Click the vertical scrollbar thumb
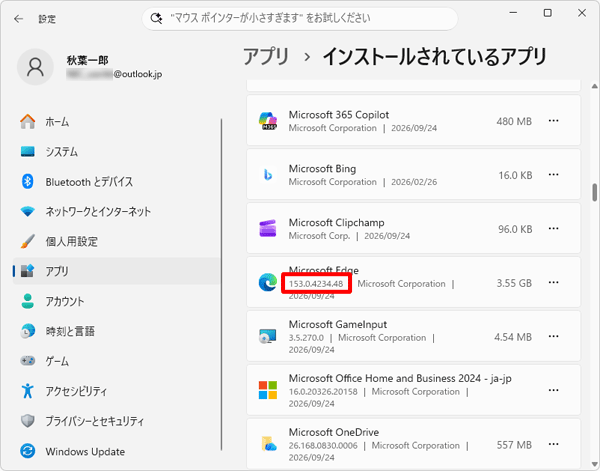 coord(594,192)
